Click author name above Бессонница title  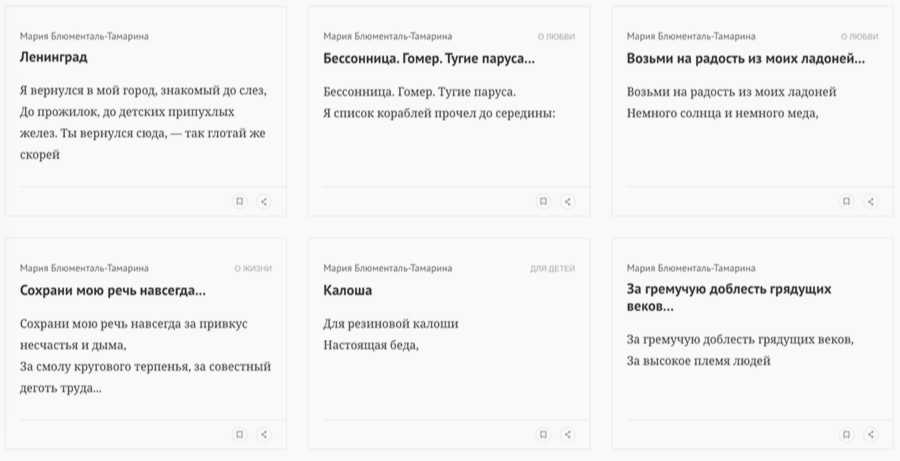point(387,36)
